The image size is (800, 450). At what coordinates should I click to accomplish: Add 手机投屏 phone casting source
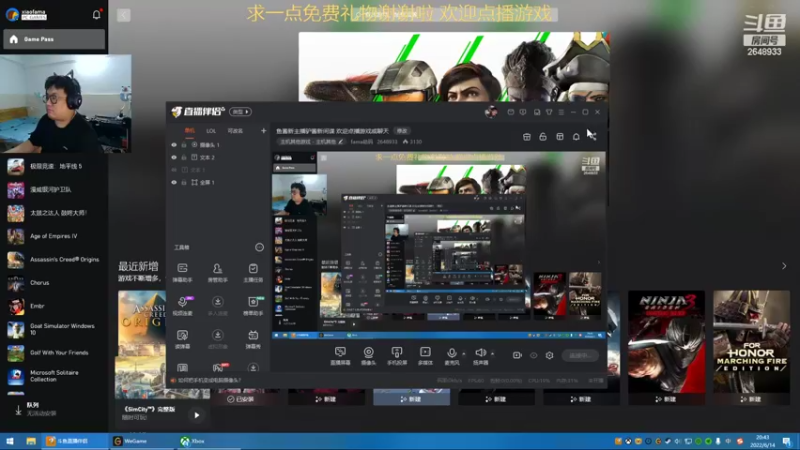(396, 356)
